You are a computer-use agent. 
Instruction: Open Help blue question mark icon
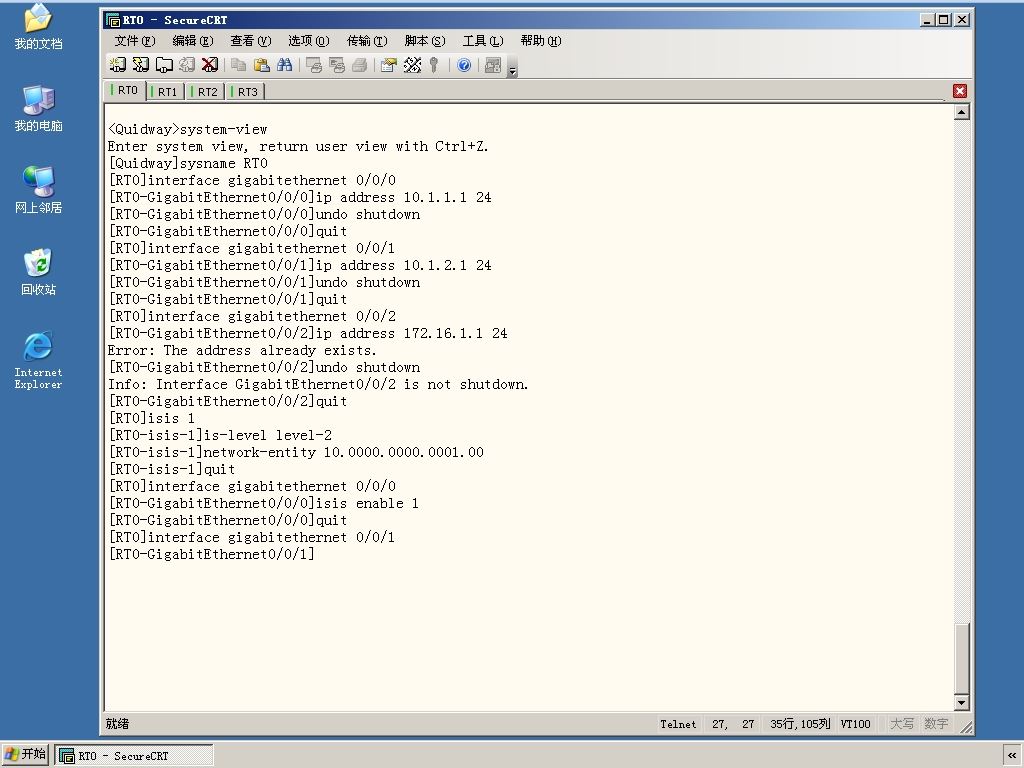[464, 65]
